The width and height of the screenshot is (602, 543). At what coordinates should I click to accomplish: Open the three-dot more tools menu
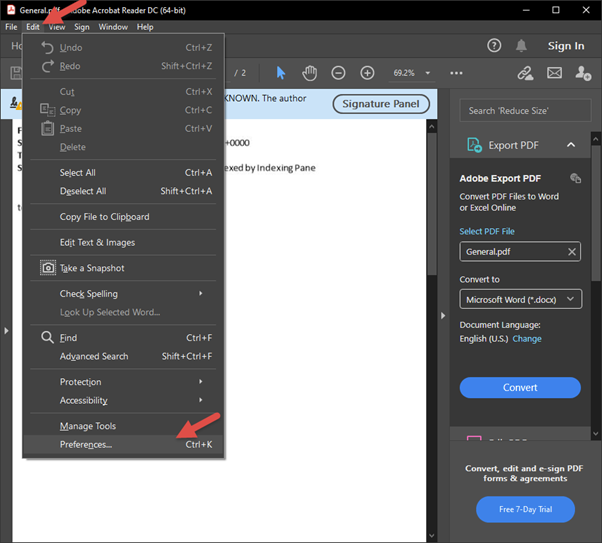pyautogui.click(x=456, y=73)
